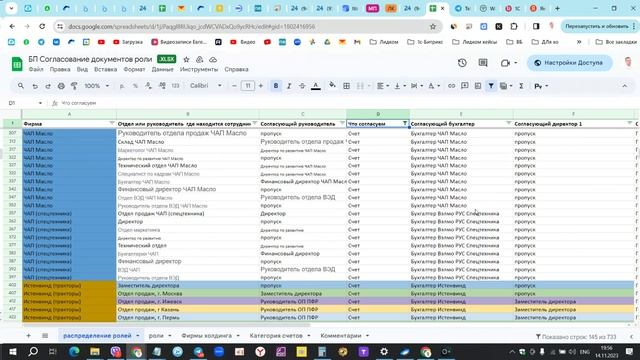Open text wrapping dropdown
Image resolution: width=640 pixels, height=360 pixels.
pos(416,86)
